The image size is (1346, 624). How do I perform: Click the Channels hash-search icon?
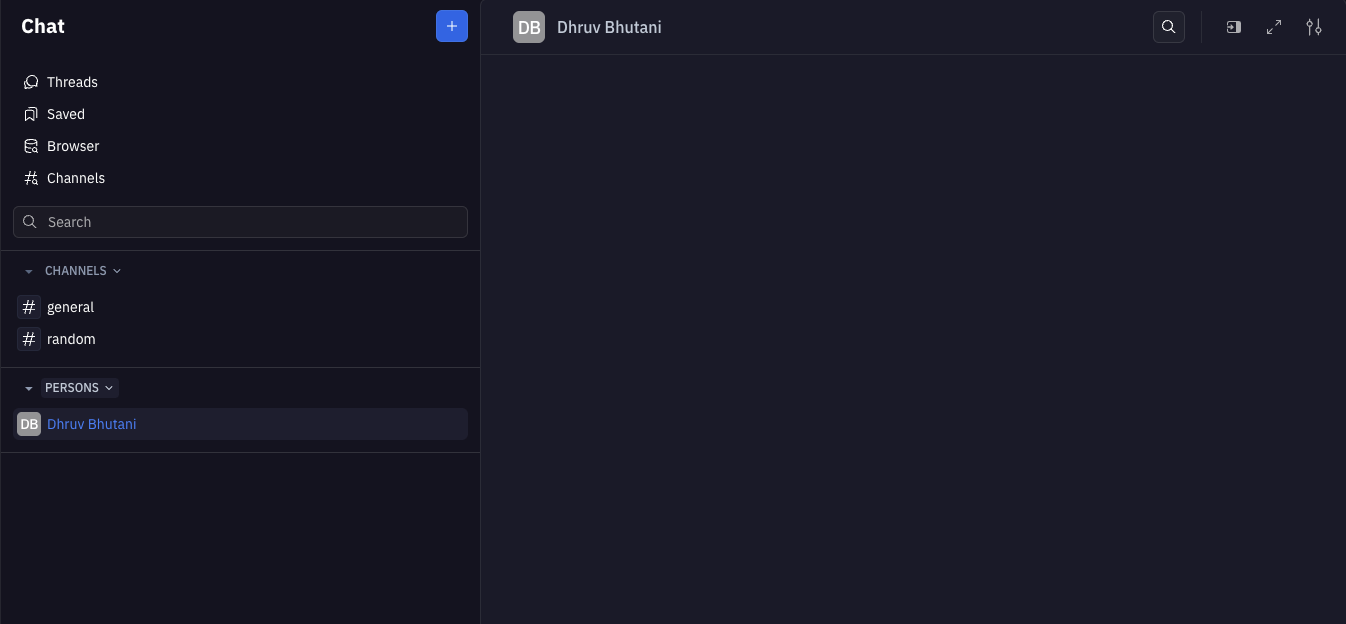point(31,178)
